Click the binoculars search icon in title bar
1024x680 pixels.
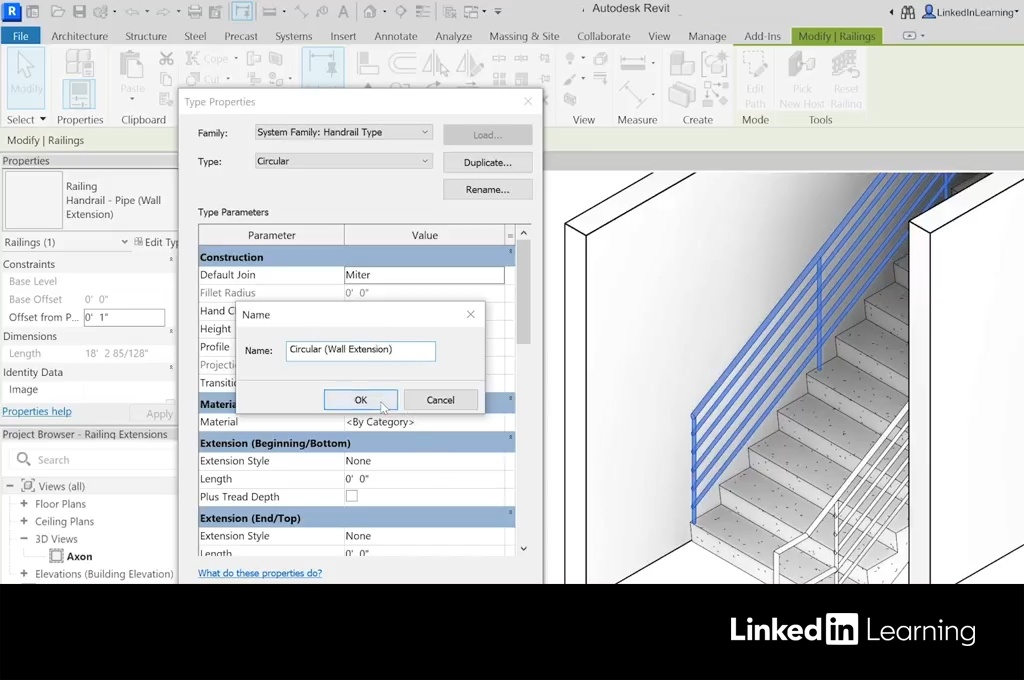pos(908,12)
